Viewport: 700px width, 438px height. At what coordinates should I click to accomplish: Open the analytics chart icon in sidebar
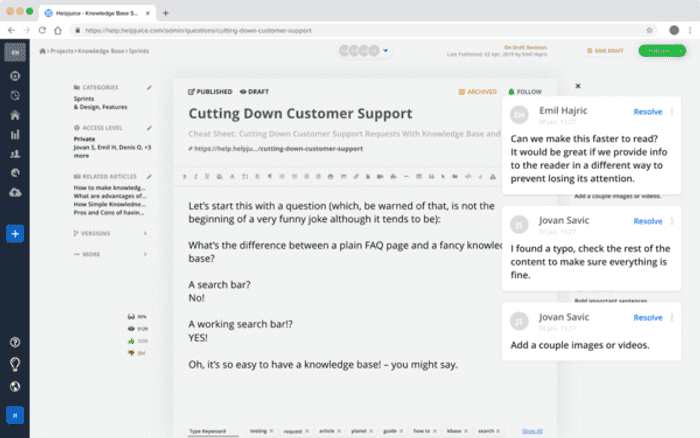point(15,135)
